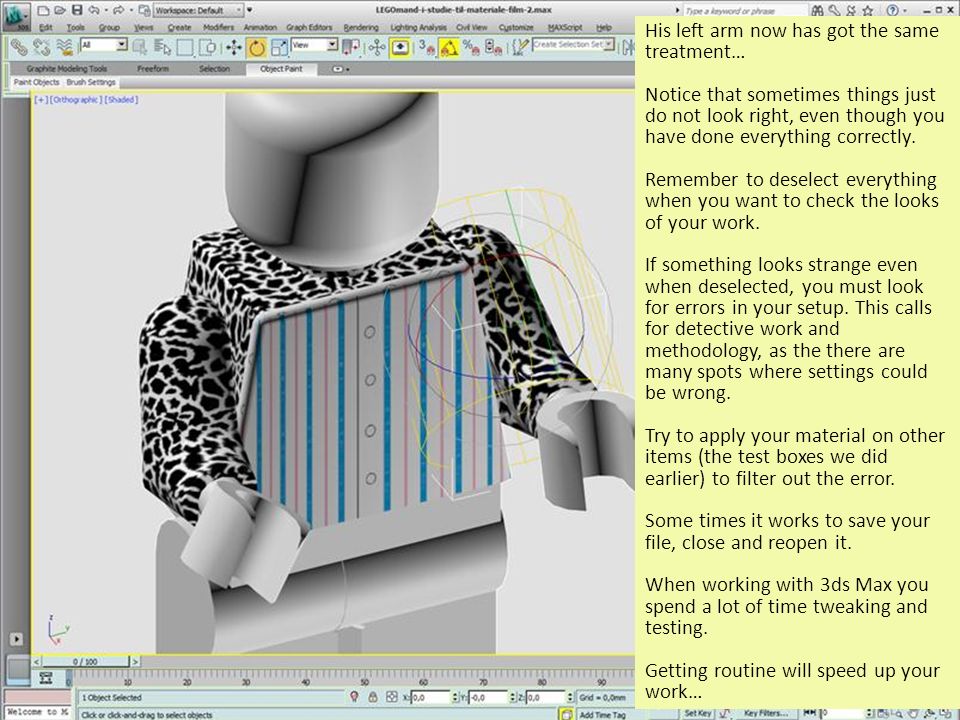The width and height of the screenshot is (960, 720).
Task: Step the time slider forward with right arrow
Action: [135, 662]
